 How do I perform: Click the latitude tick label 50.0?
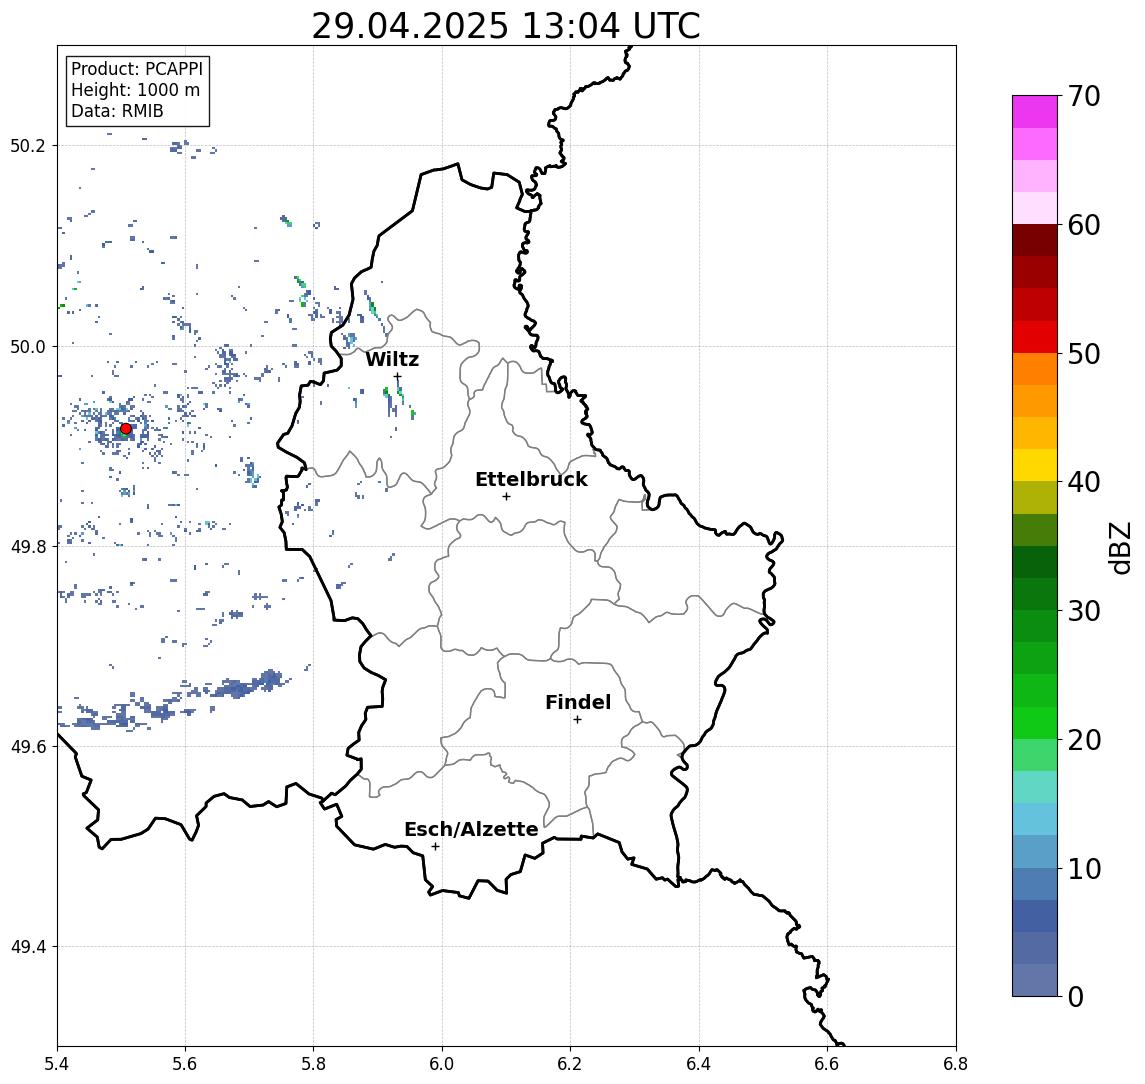tap(28, 346)
